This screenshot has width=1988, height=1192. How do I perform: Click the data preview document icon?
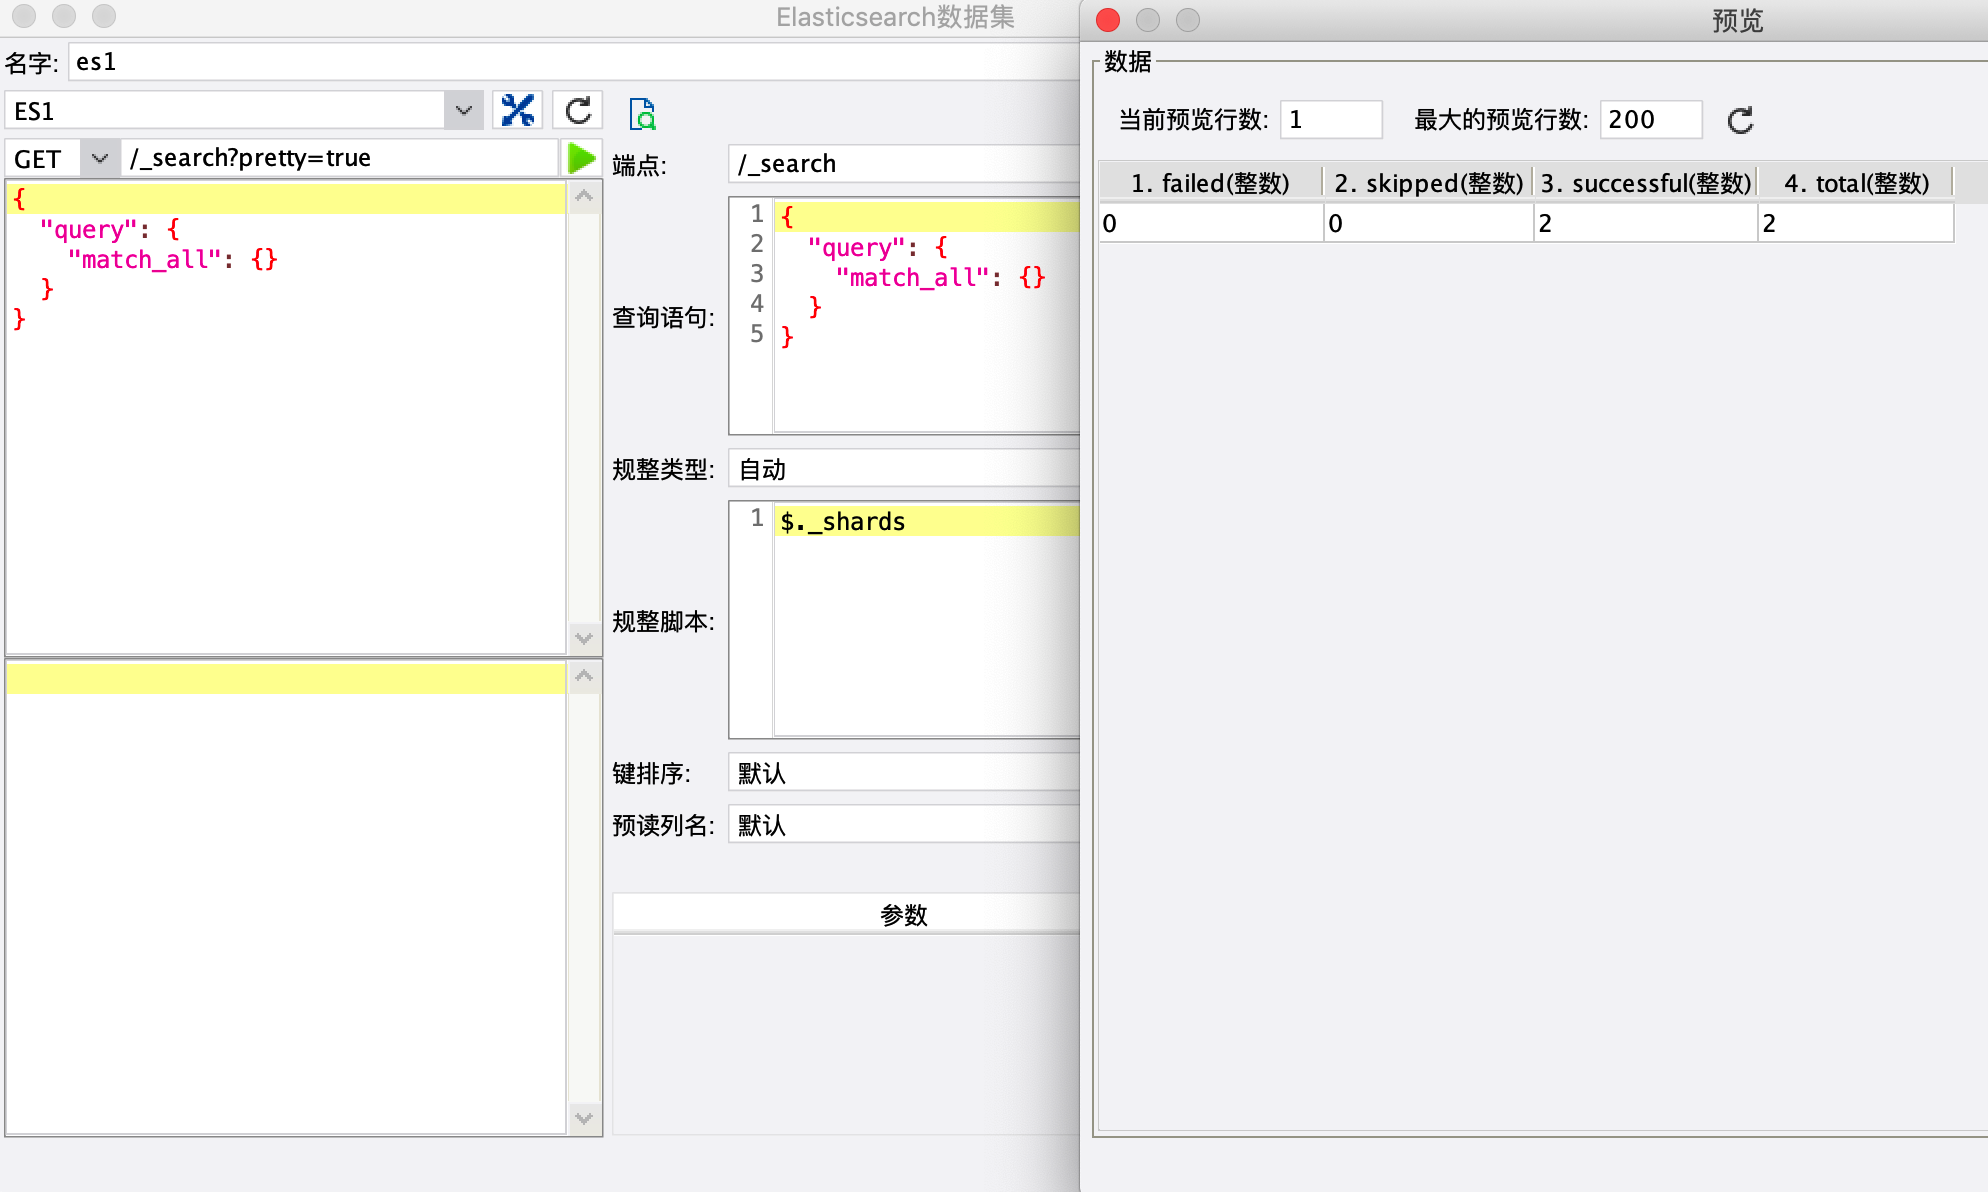click(642, 114)
